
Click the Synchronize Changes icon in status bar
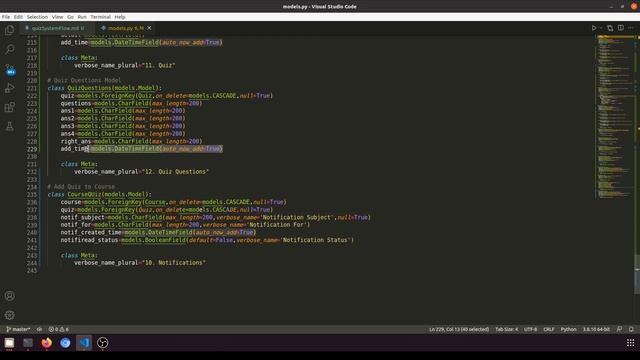39,329
